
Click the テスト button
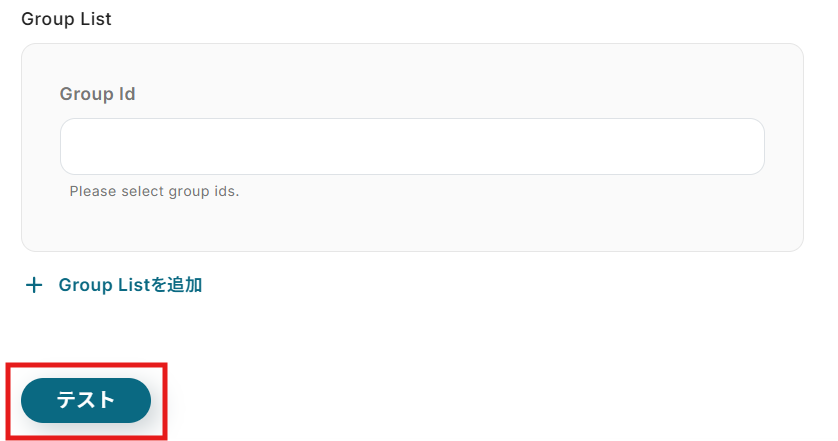tap(86, 400)
